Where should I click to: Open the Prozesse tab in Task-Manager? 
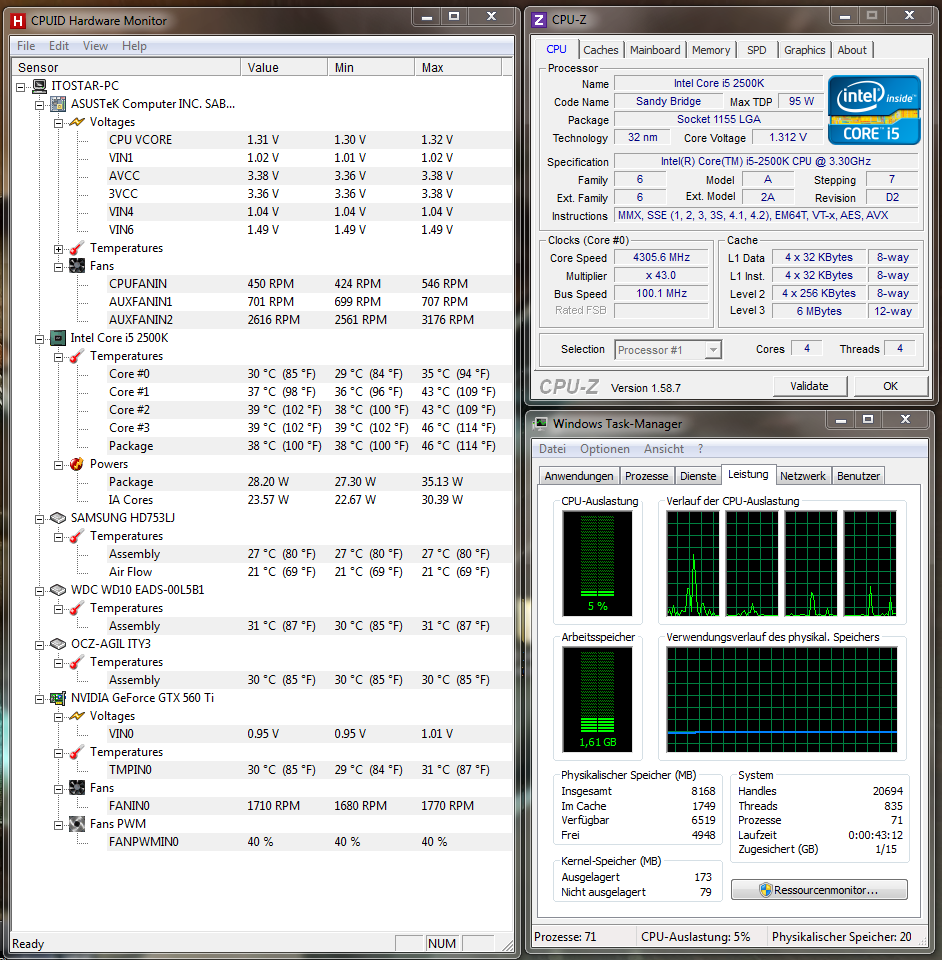646,476
